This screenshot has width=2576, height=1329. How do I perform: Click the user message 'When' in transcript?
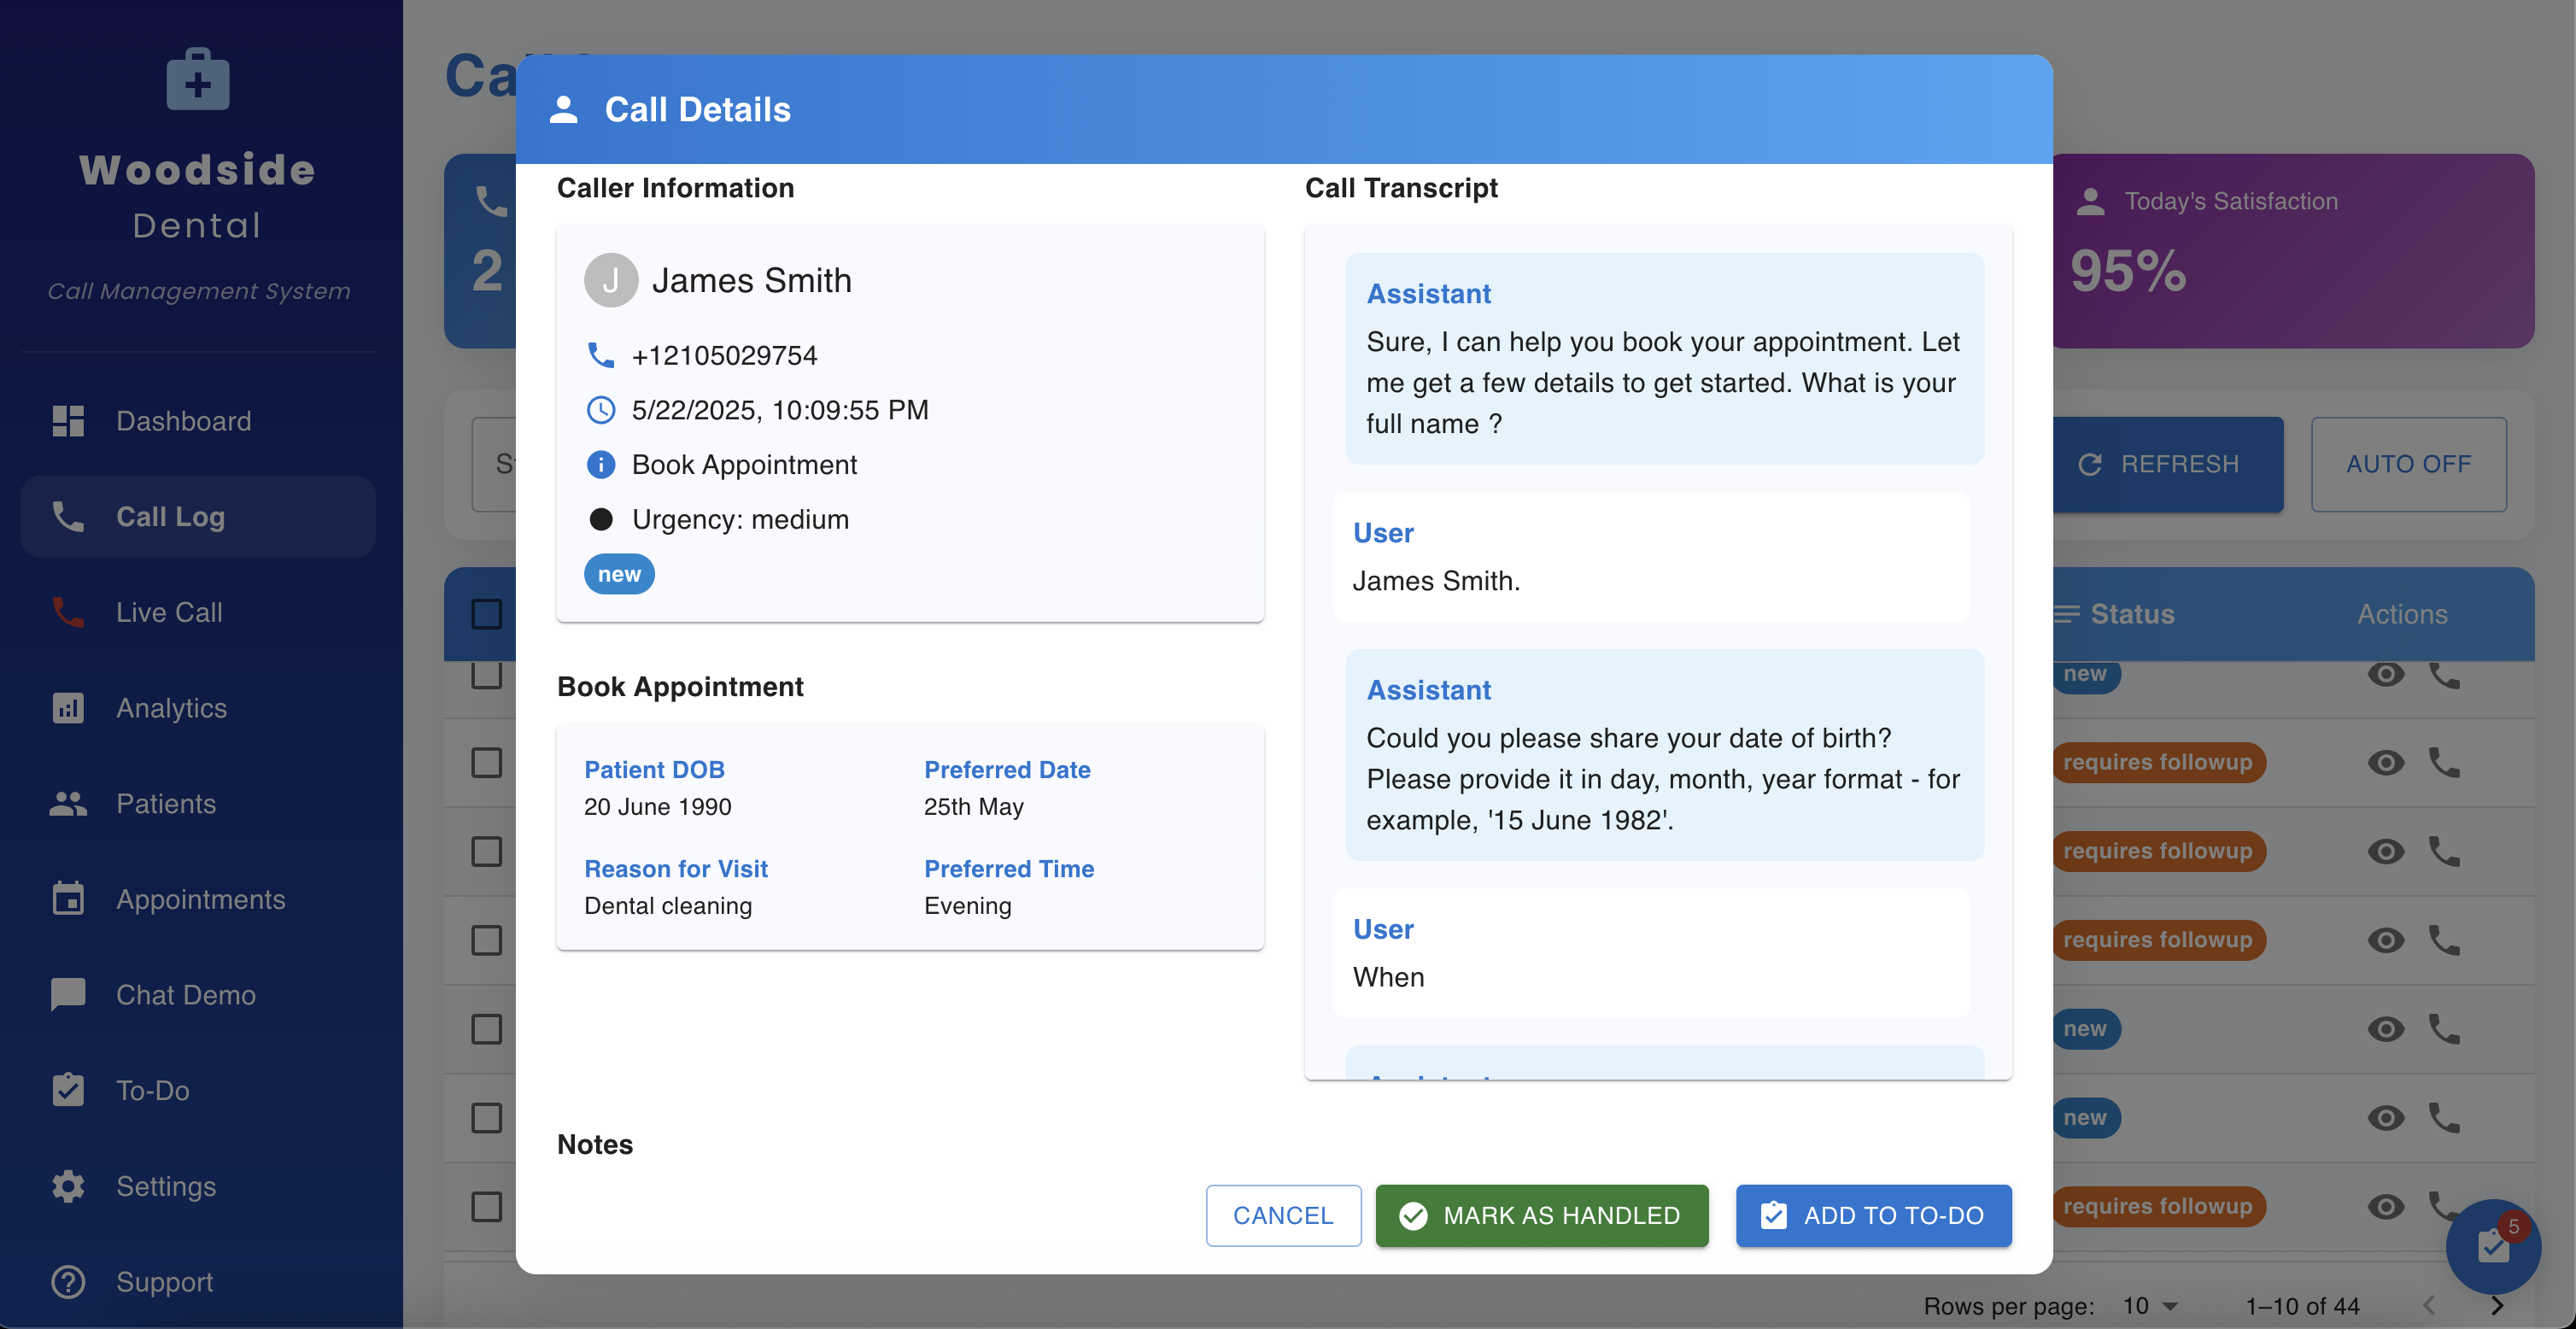[1652, 953]
